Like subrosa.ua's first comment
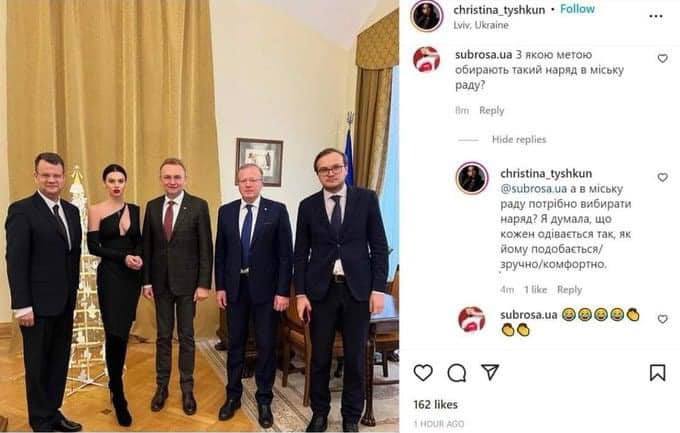Viewport: 680px width, 433px height. click(662, 58)
